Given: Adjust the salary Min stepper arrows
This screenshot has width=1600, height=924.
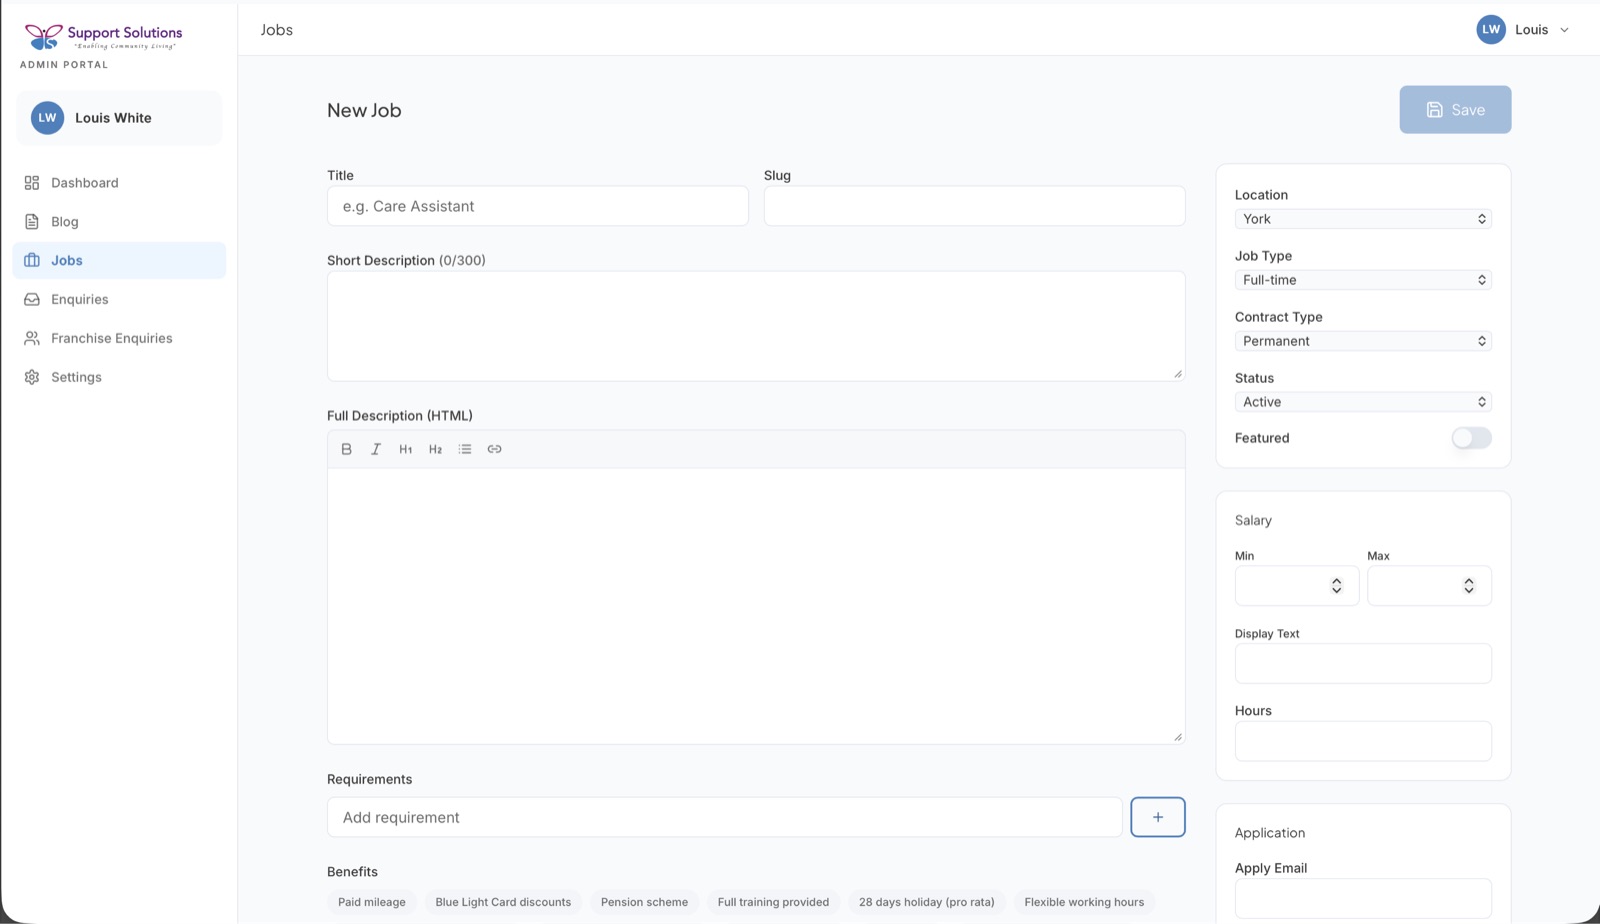Looking at the screenshot, I should click(1336, 586).
